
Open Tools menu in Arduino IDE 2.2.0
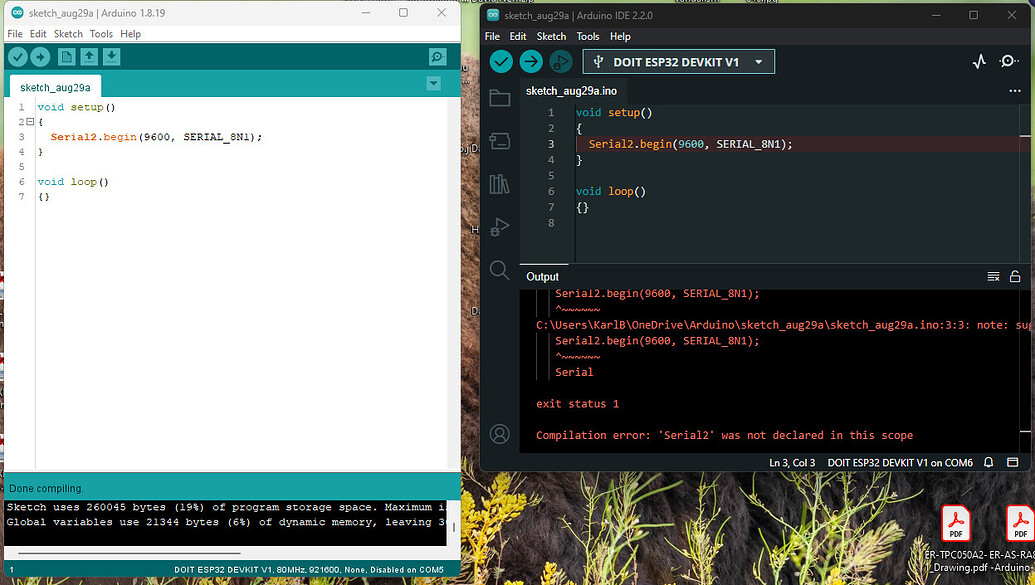(587, 36)
